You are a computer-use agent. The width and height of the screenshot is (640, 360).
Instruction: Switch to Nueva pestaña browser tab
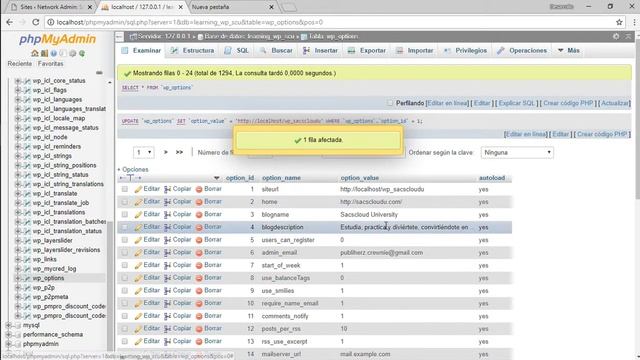click(x=233, y=7)
